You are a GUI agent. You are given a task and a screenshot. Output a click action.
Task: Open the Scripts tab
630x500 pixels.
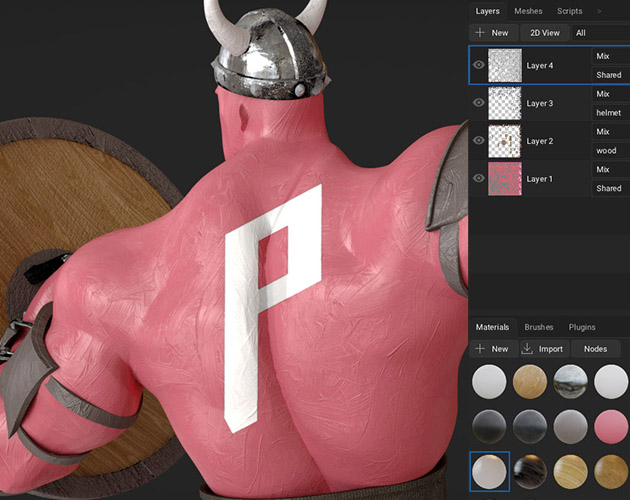(569, 11)
